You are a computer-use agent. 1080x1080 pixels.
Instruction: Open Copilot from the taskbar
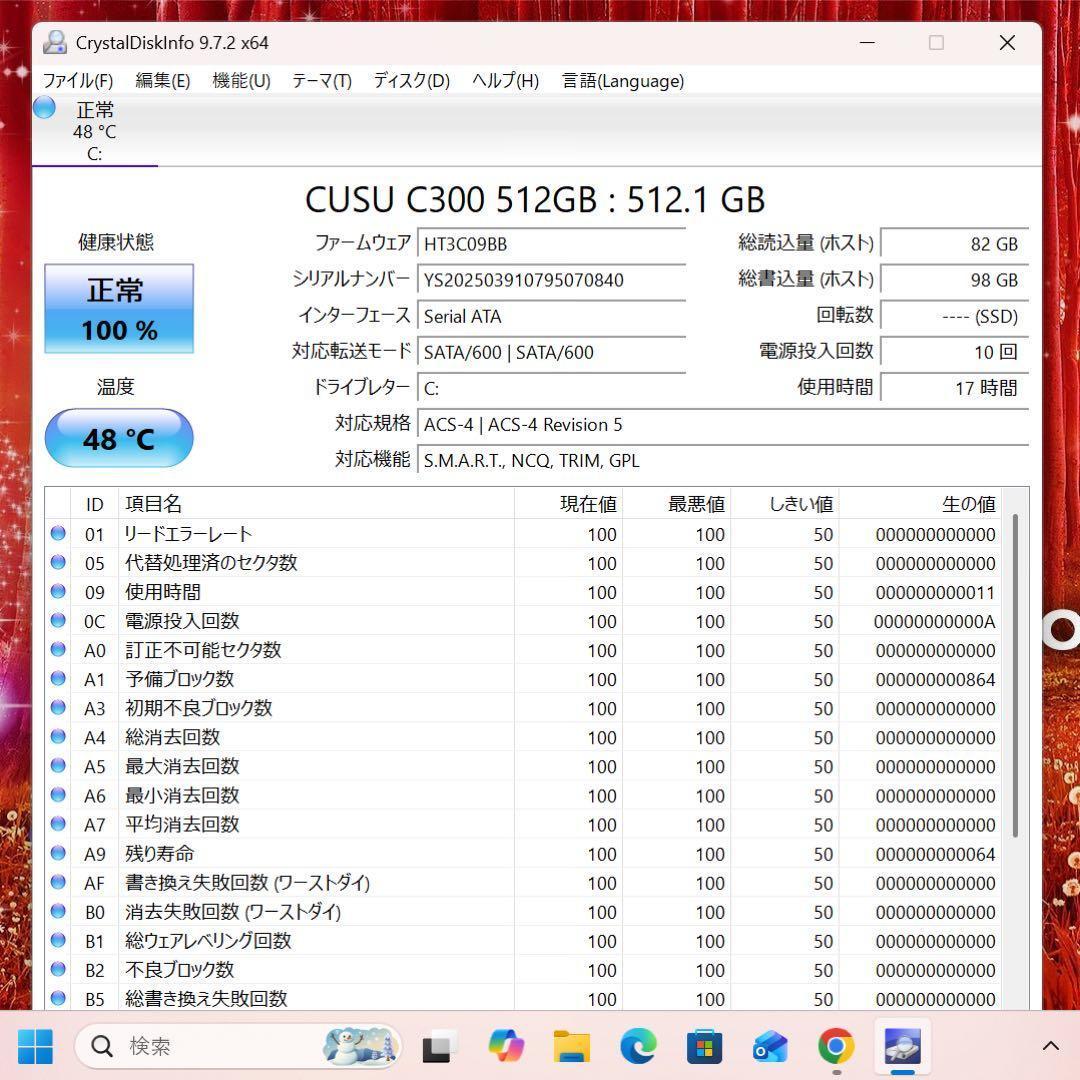(505, 1046)
